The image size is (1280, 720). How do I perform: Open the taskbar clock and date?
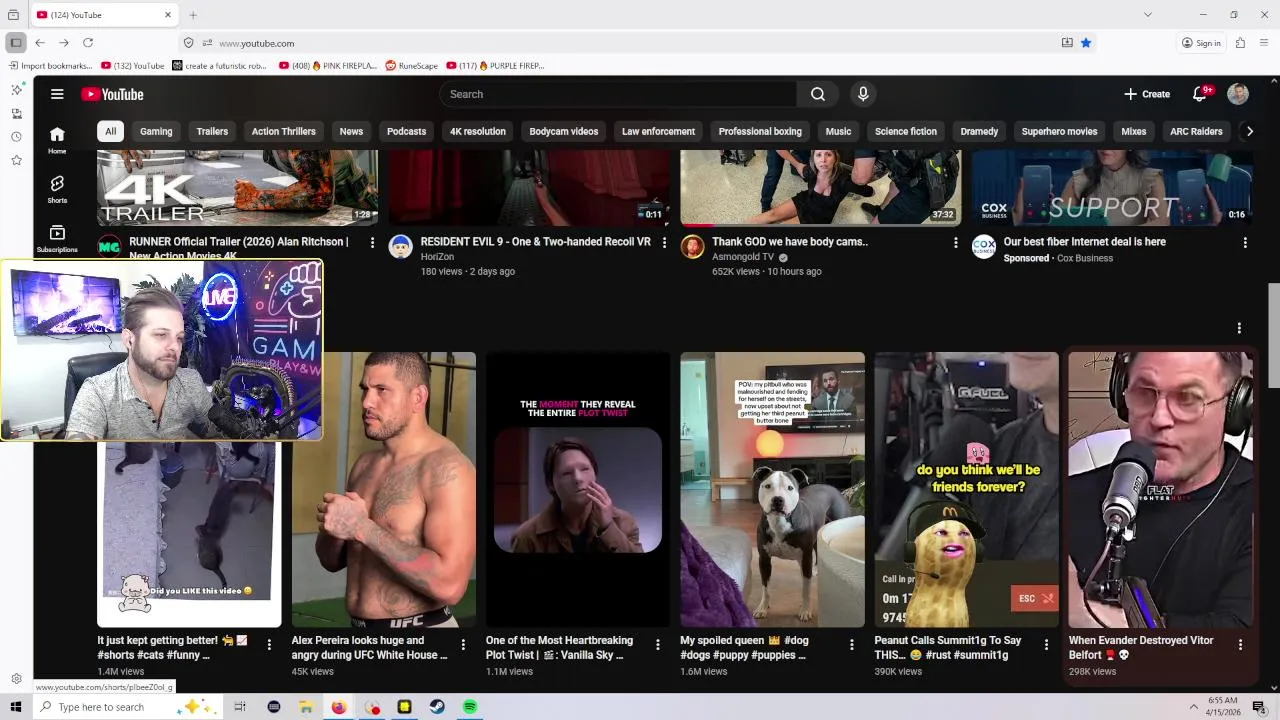pyautogui.click(x=1222, y=707)
